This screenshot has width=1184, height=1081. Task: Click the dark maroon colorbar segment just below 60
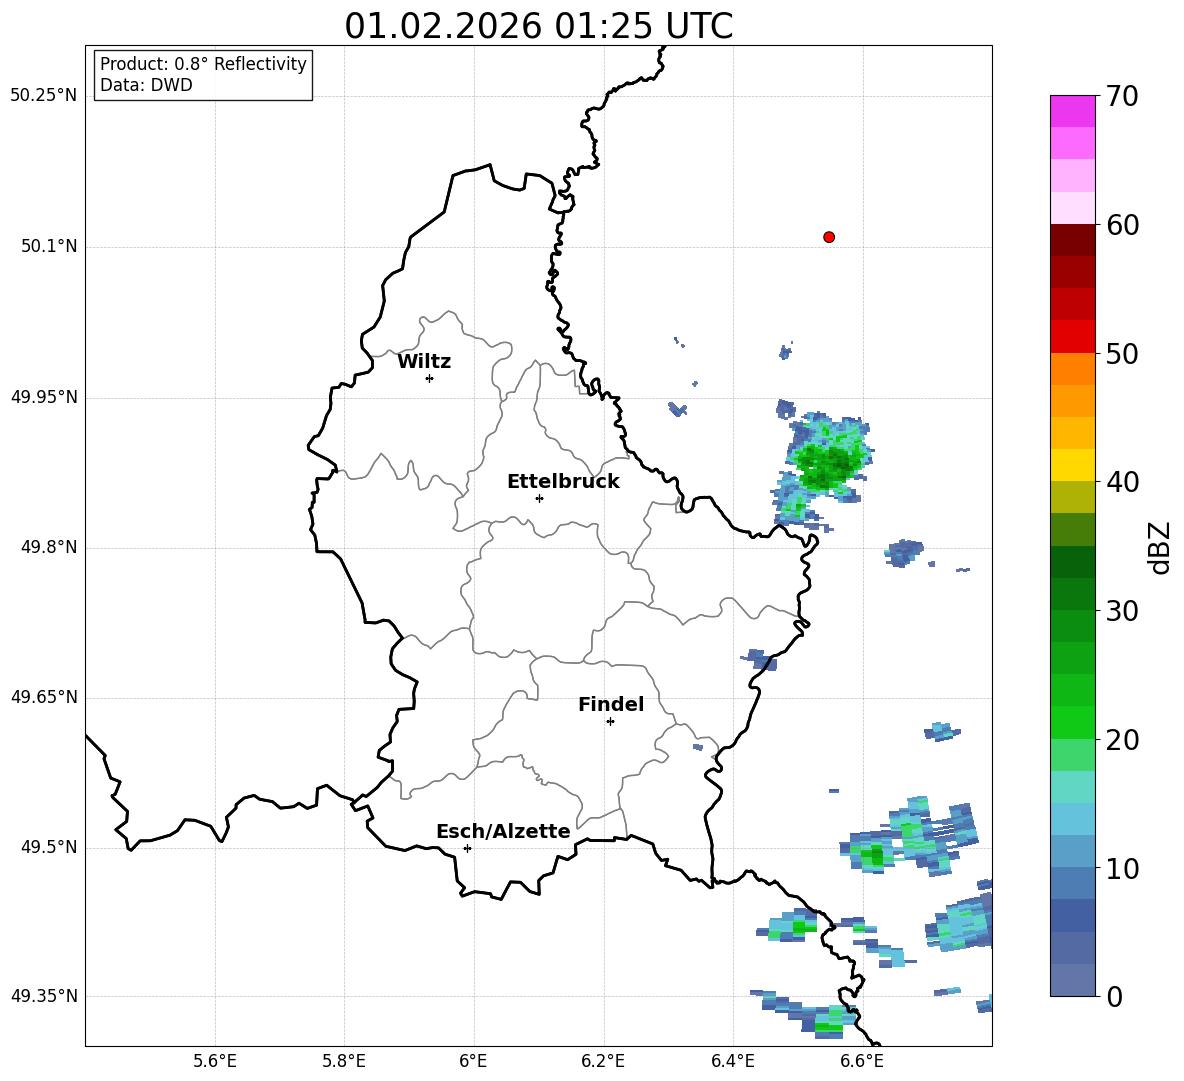(x=1072, y=240)
